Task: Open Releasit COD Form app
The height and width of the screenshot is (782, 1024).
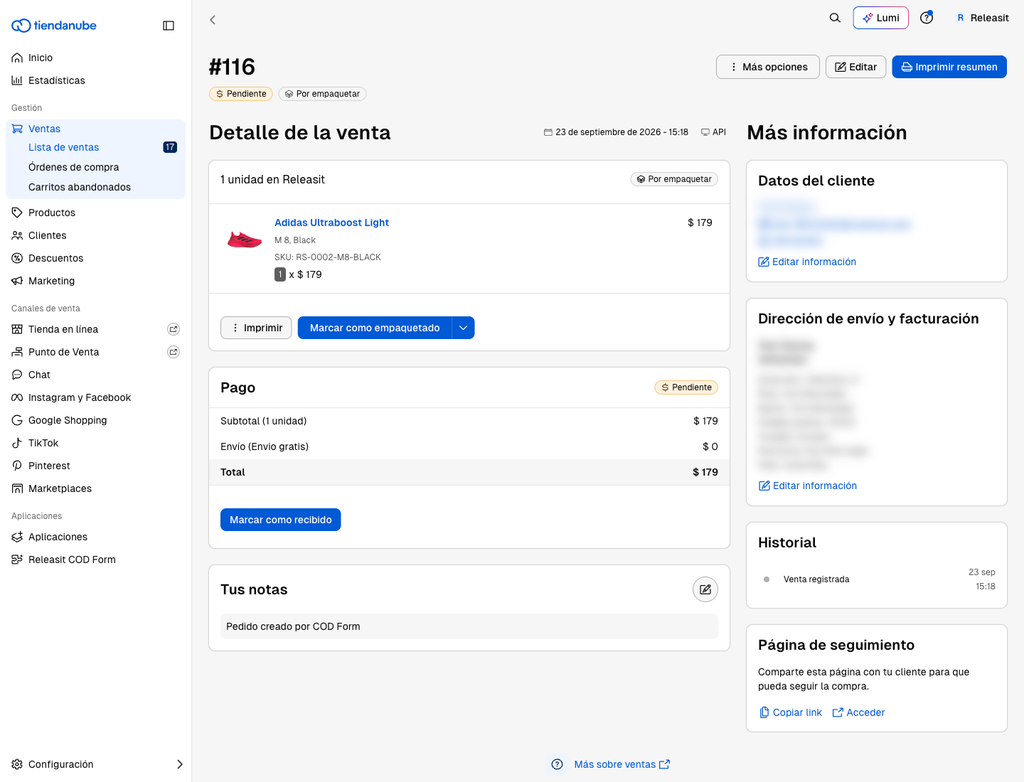Action: coord(72,560)
